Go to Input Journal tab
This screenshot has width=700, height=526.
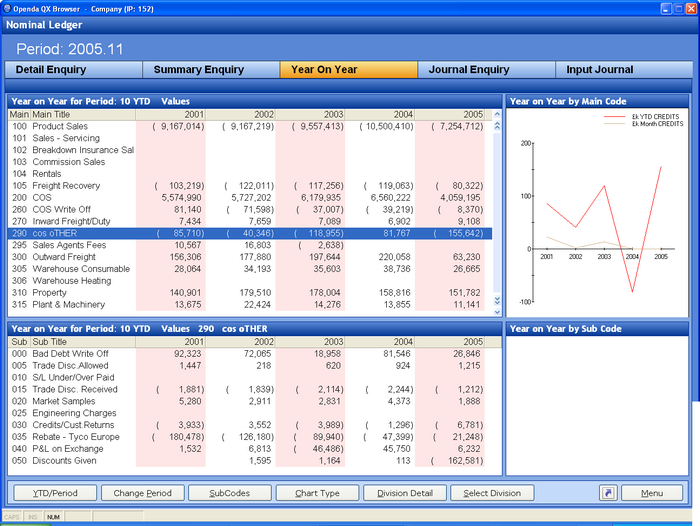coord(624,70)
